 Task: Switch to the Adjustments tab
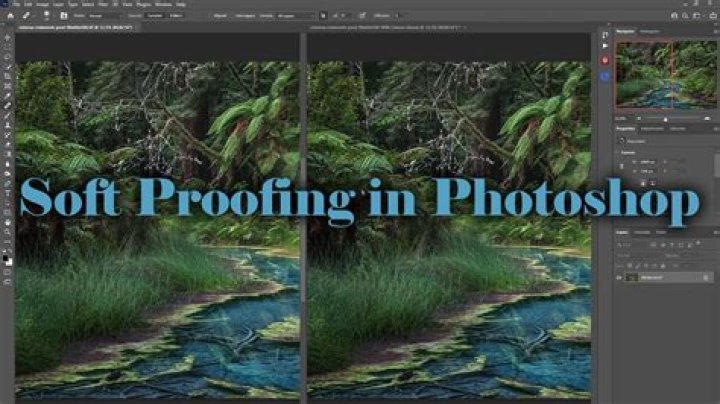652,129
